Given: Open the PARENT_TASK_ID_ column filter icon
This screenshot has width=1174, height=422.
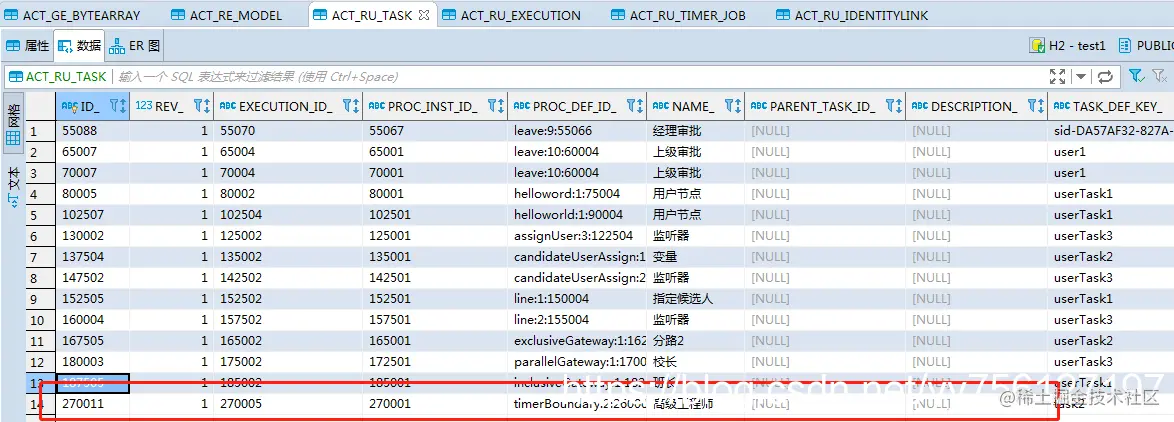Looking at the screenshot, I should (x=889, y=106).
